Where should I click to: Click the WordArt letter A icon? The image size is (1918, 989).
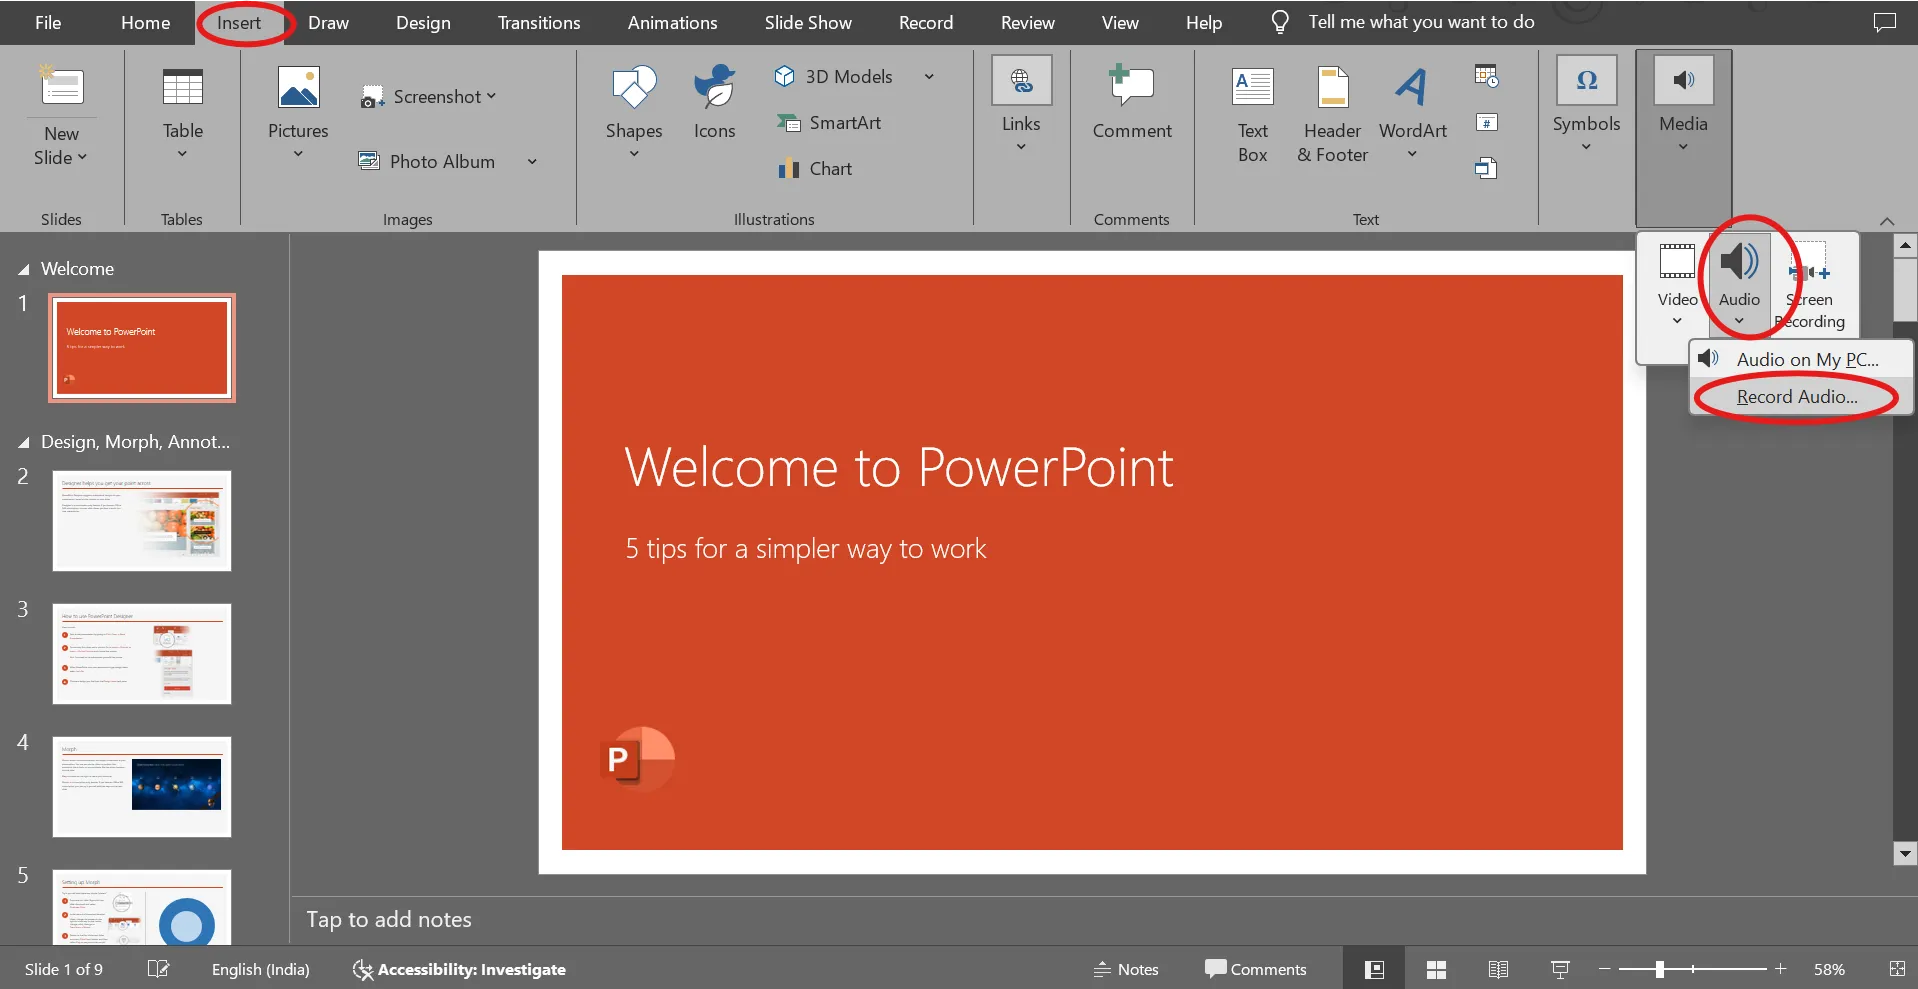coord(1412,87)
